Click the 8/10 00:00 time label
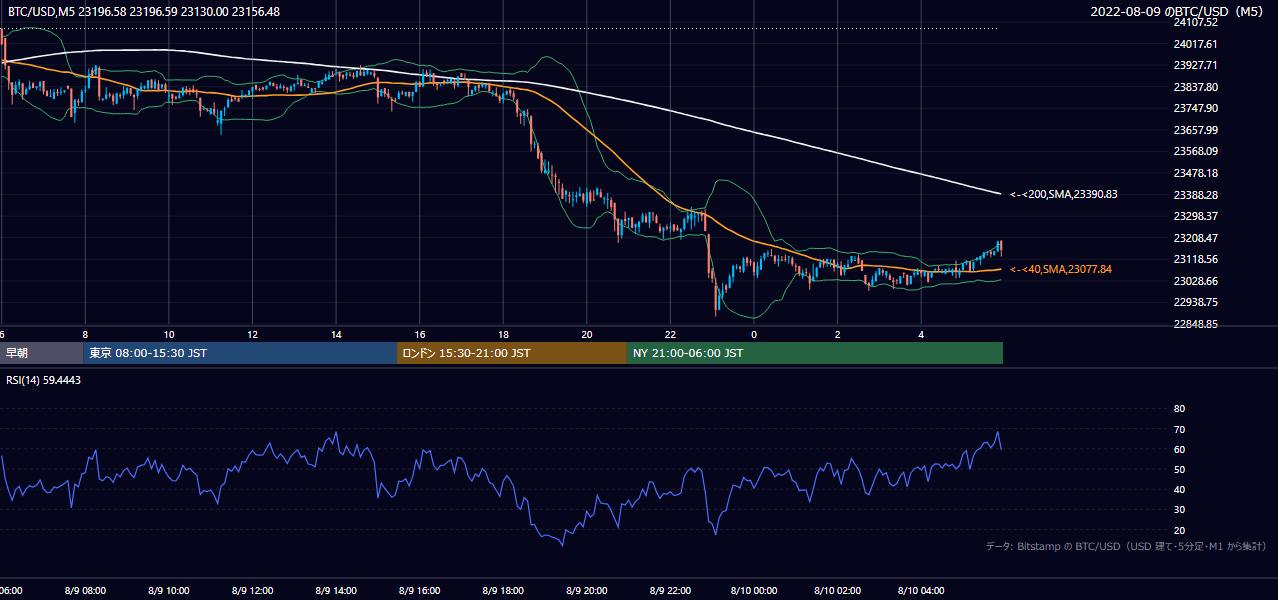Screen dimensions: 1278x600 (754, 590)
